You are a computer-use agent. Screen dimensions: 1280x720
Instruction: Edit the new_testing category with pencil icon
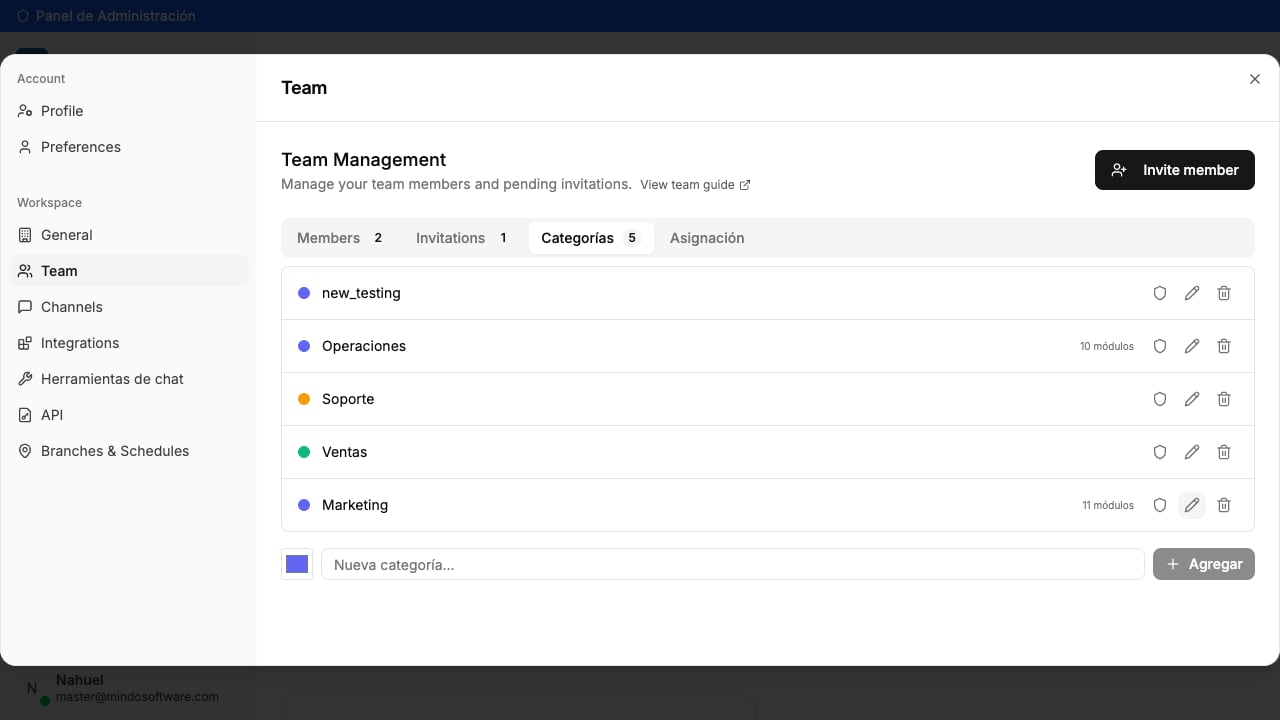tap(1192, 293)
